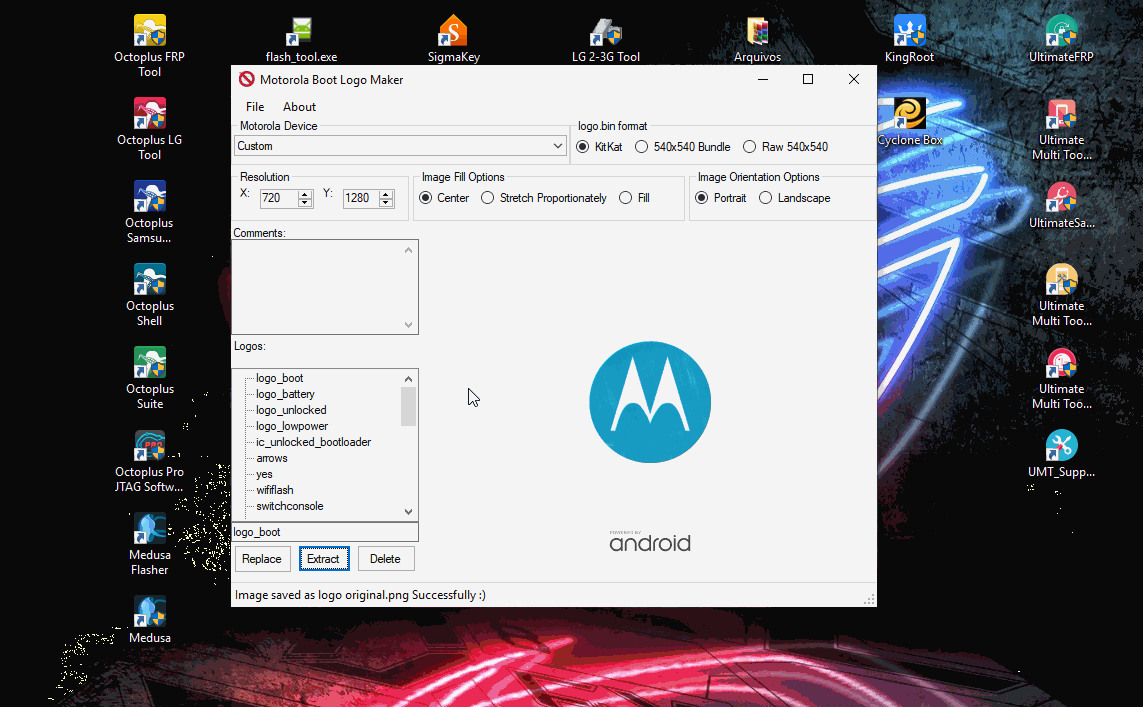Open the UMT_Supp... desktop icon
Viewport: 1143px width, 707px height.
[1061, 455]
